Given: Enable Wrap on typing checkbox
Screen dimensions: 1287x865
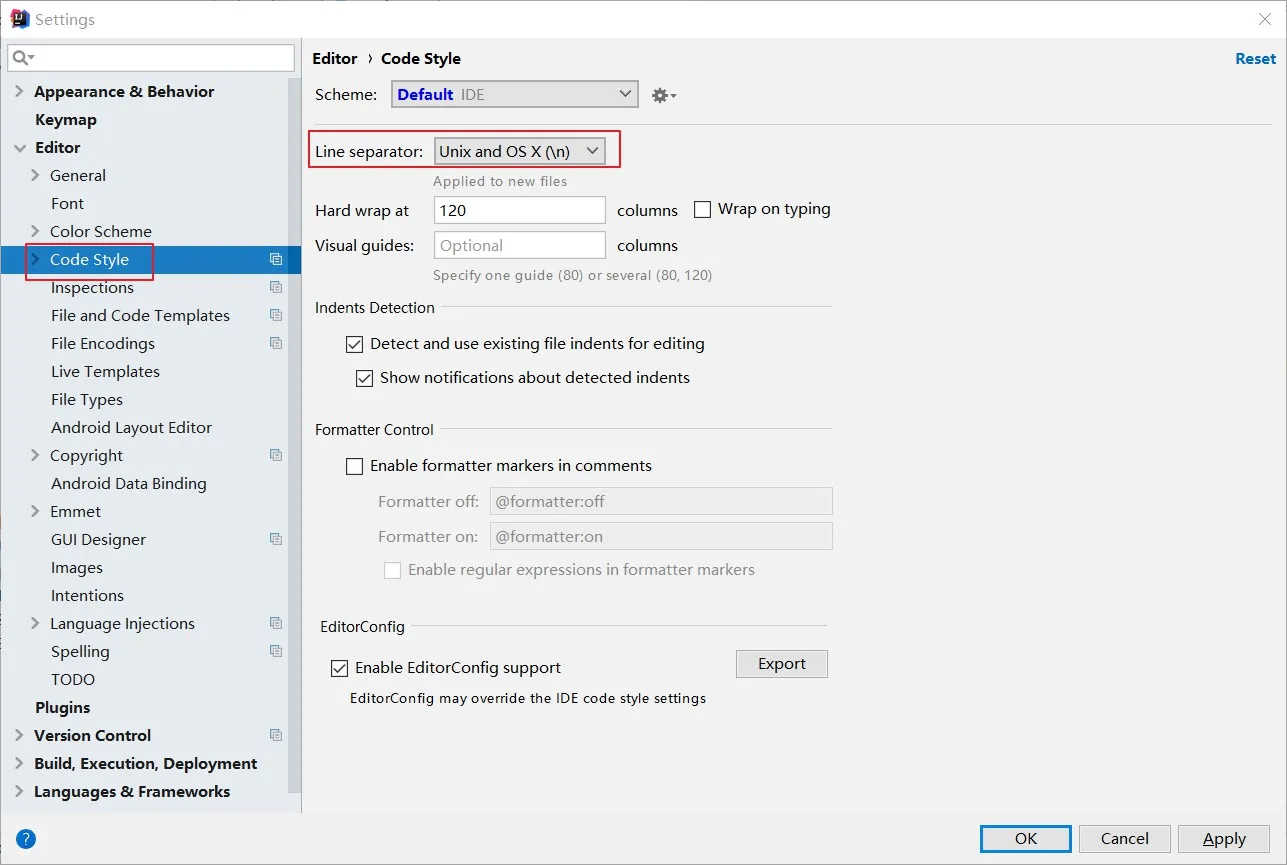Looking at the screenshot, I should [x=703, y=210].
